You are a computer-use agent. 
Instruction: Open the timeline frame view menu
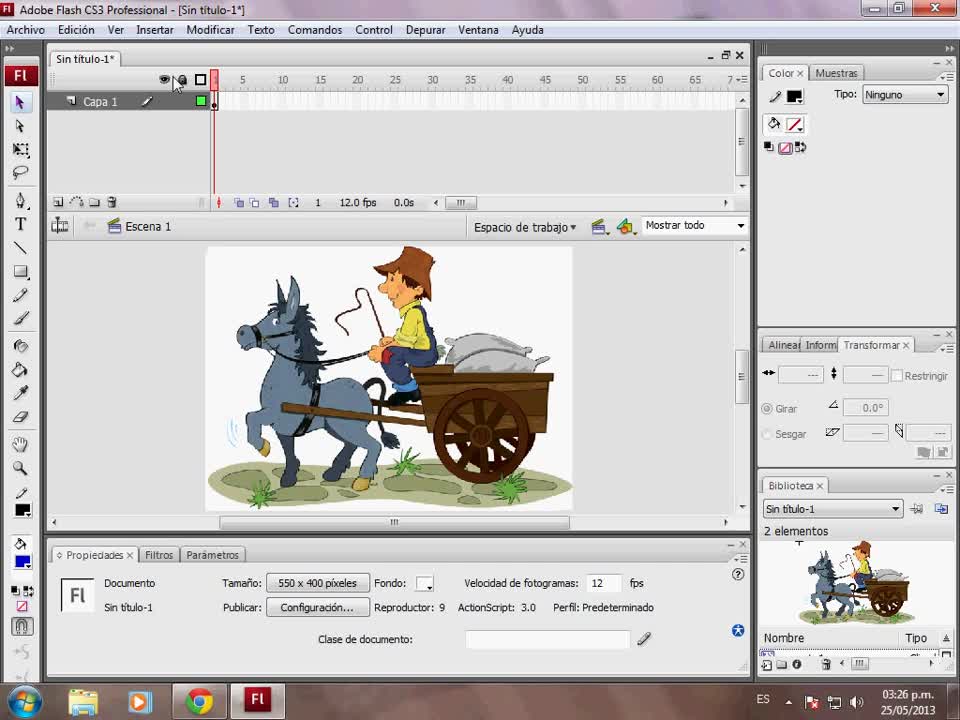click(x=741, y=80)
